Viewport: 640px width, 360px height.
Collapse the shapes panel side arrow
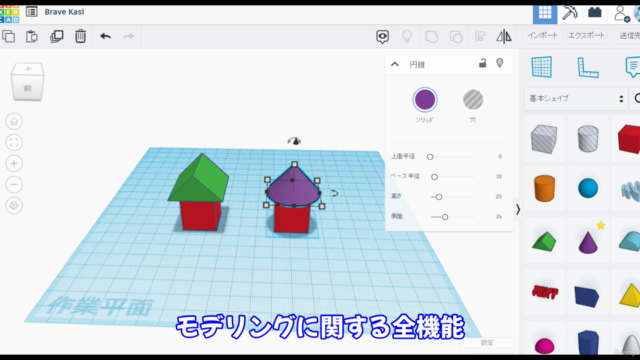tap(518, 209)
